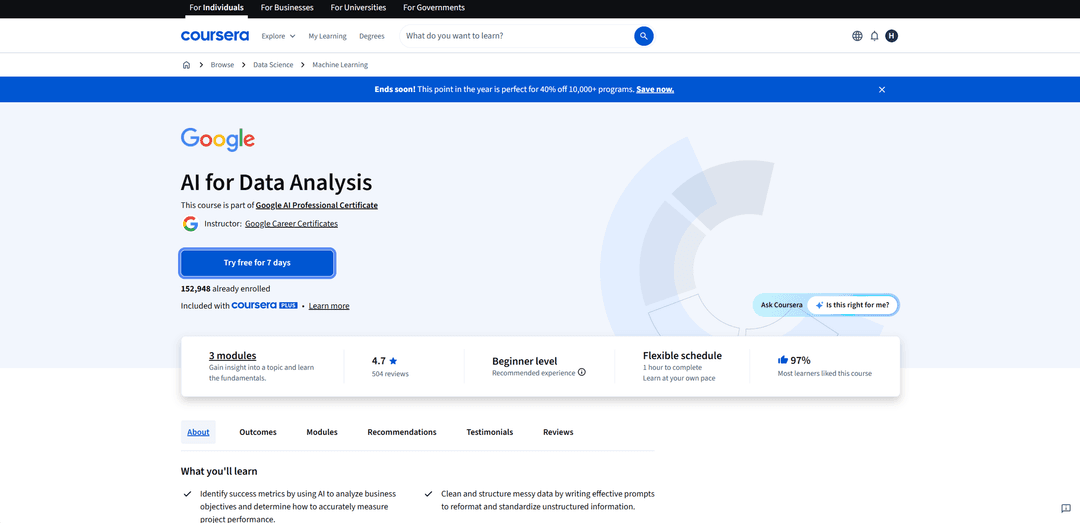Screen dimensions: 1080x523
Task: Click the Flexible schedule heading
Action: point(683,356)
